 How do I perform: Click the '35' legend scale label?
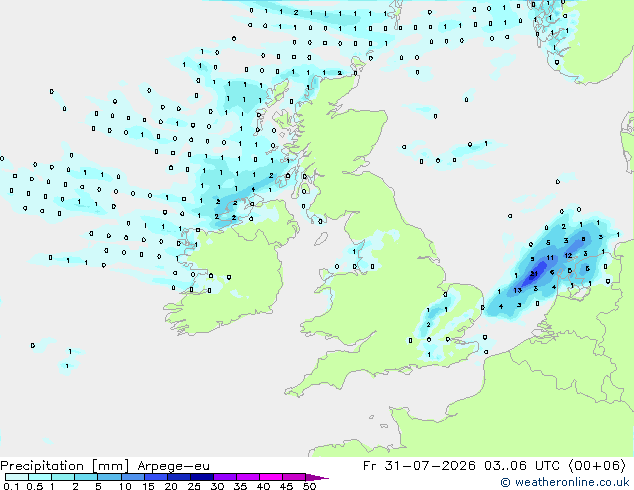(x=240, y=486)
